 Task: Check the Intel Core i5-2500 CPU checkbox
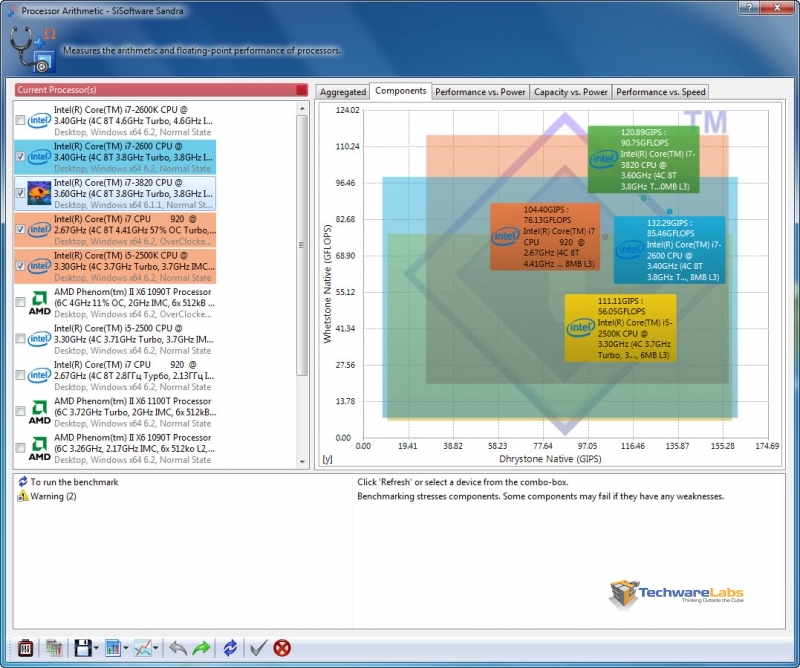coord(20,339)
